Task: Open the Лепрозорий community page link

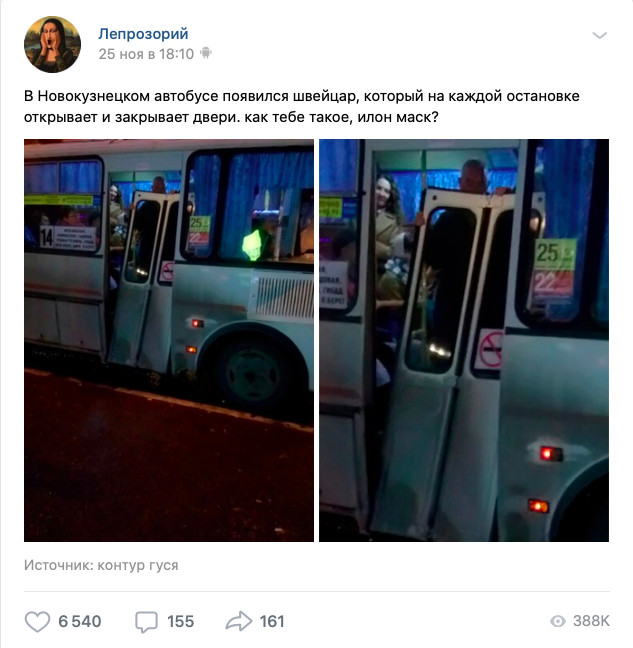Action: click(143, 33)
